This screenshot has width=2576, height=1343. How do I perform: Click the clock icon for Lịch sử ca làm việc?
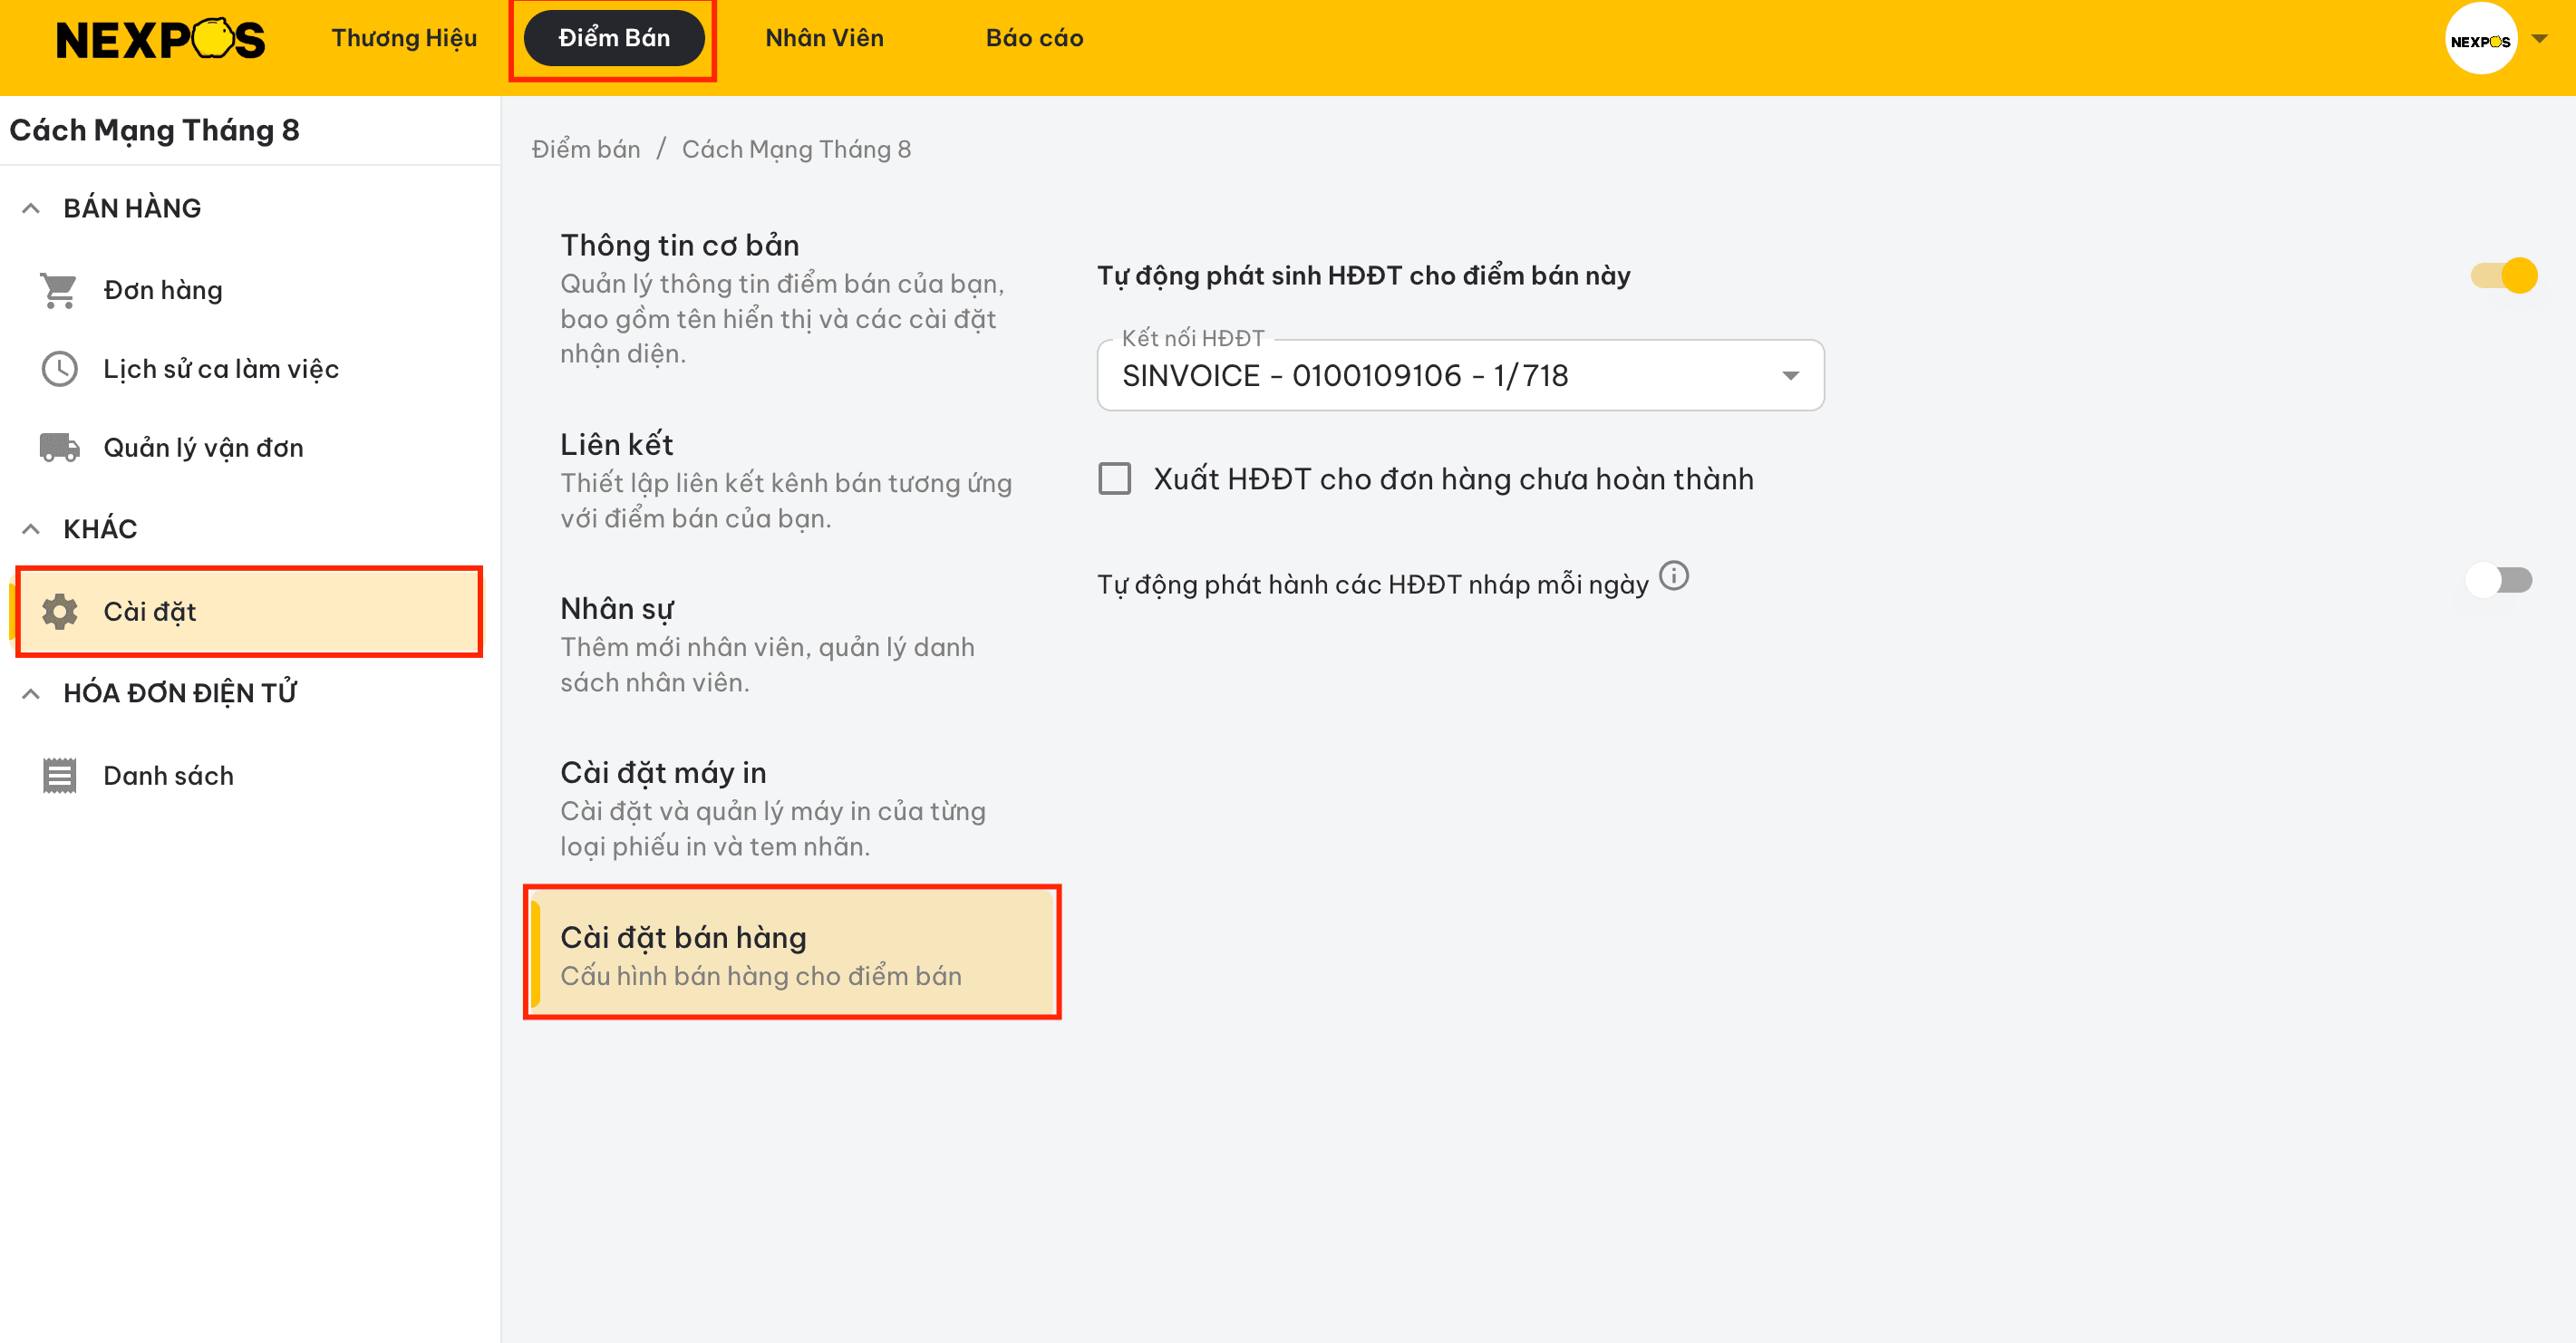coord(59,369)
